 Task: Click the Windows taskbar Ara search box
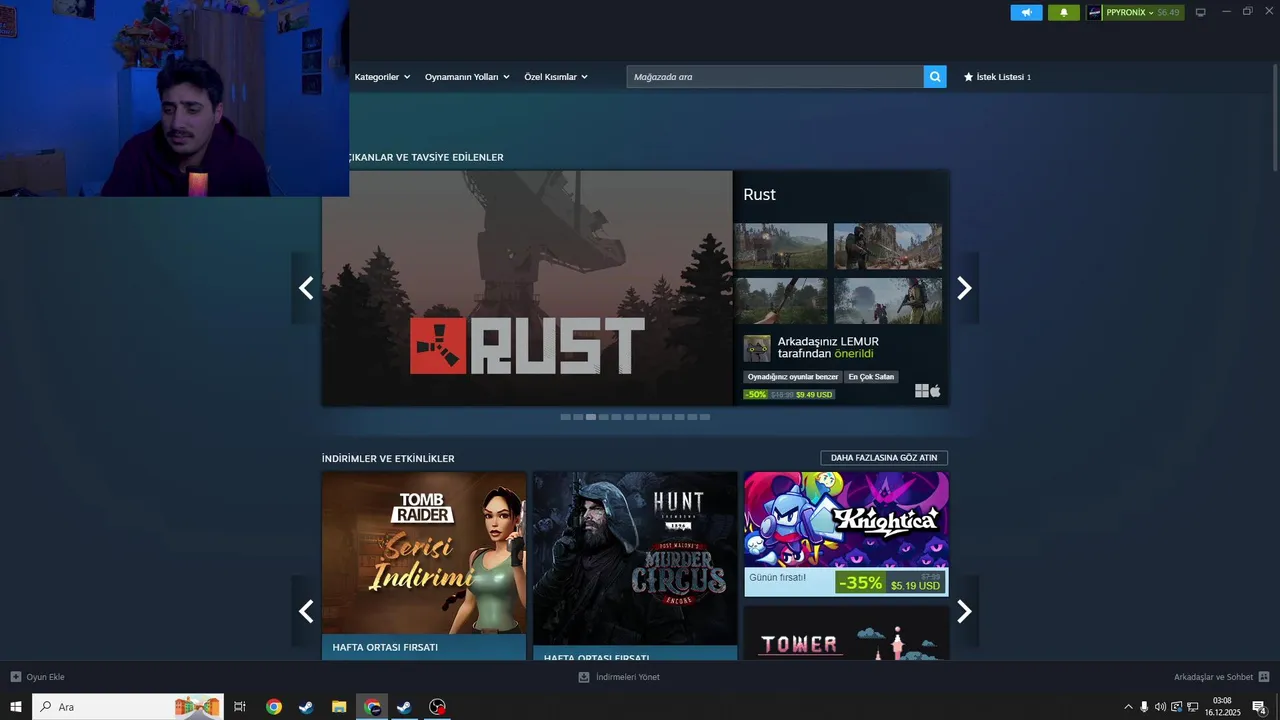[x=128, y=707]
